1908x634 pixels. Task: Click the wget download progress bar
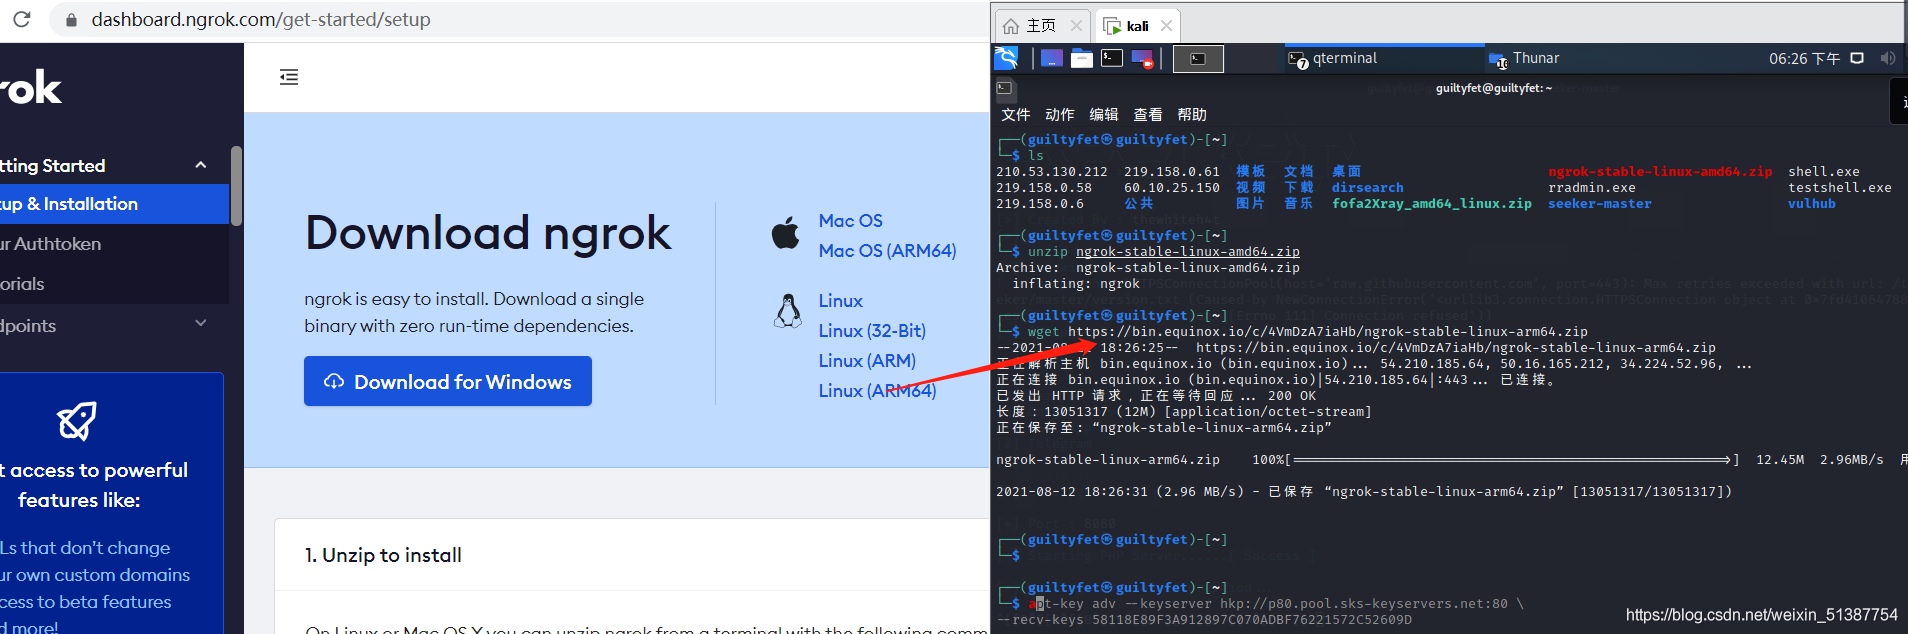[x=1512, y=460]
